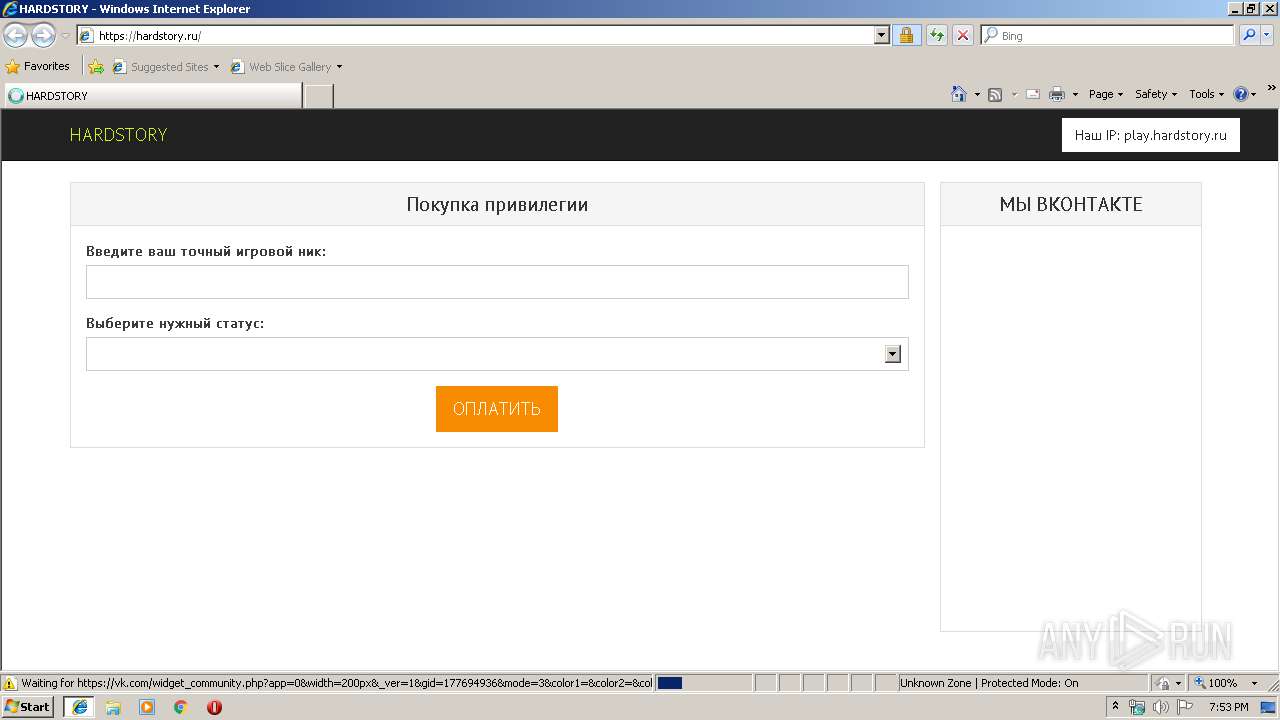The height and width of the screenshot is (720, 1280).
Task: Open the security lock report icon
Action: 906,35
